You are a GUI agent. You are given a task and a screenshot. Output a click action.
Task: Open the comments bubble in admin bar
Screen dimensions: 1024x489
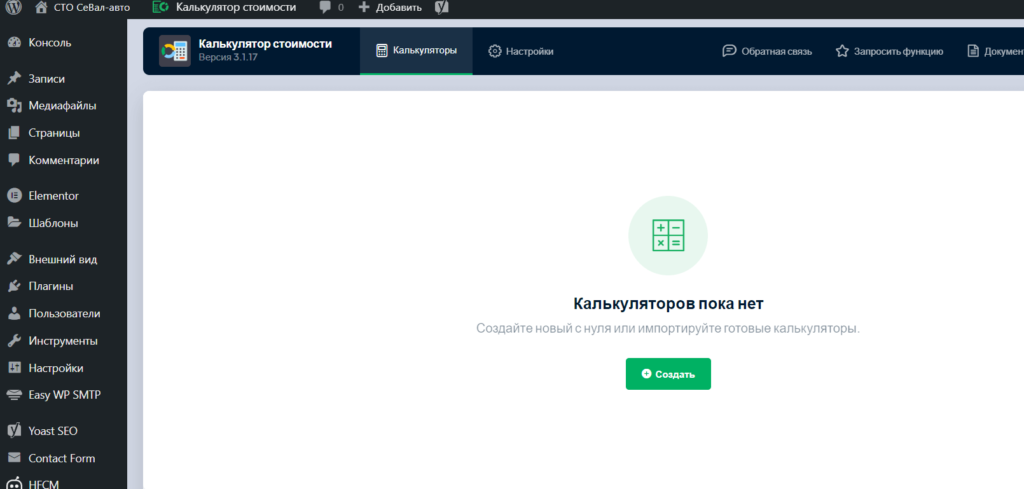332,8
